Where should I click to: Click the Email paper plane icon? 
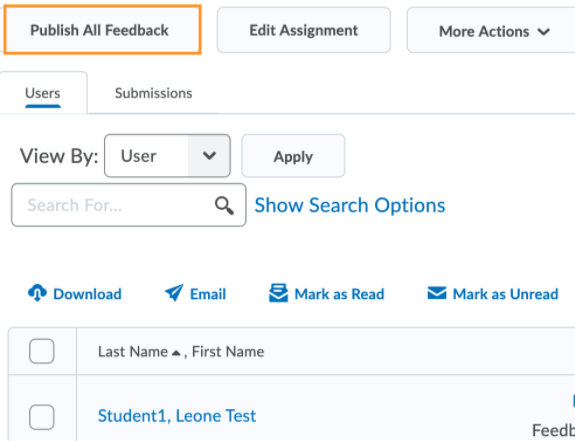[174, 293]
